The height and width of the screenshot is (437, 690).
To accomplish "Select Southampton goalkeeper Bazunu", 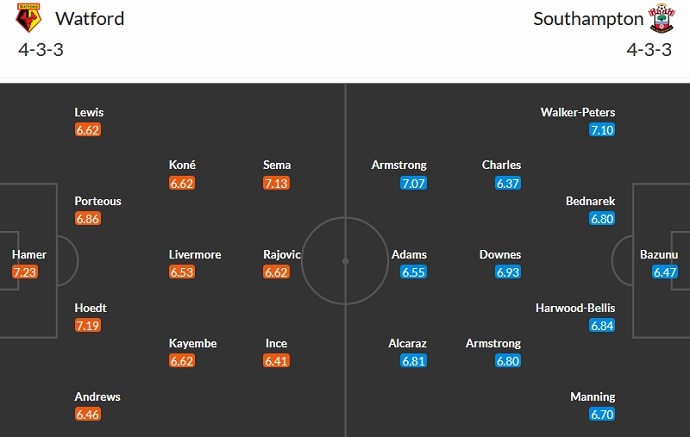I will click(x=660, y=254).
